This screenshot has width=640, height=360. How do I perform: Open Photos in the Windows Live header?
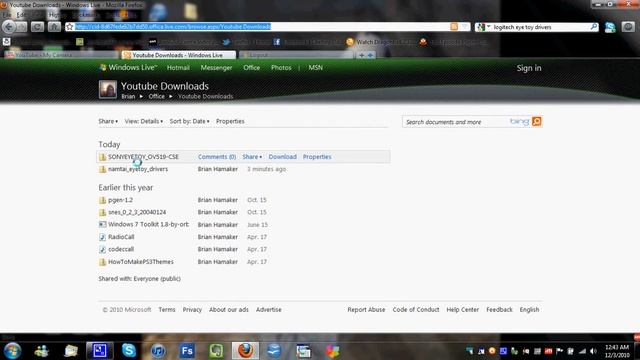[281, 68]
